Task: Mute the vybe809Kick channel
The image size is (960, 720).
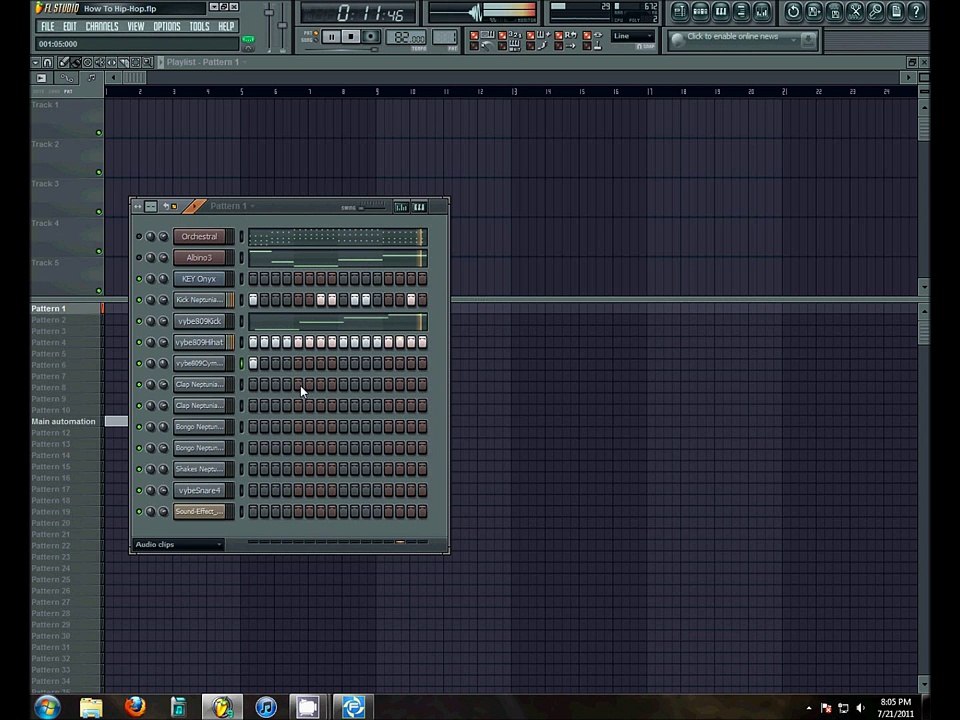Action: click(x=139, y=321)
